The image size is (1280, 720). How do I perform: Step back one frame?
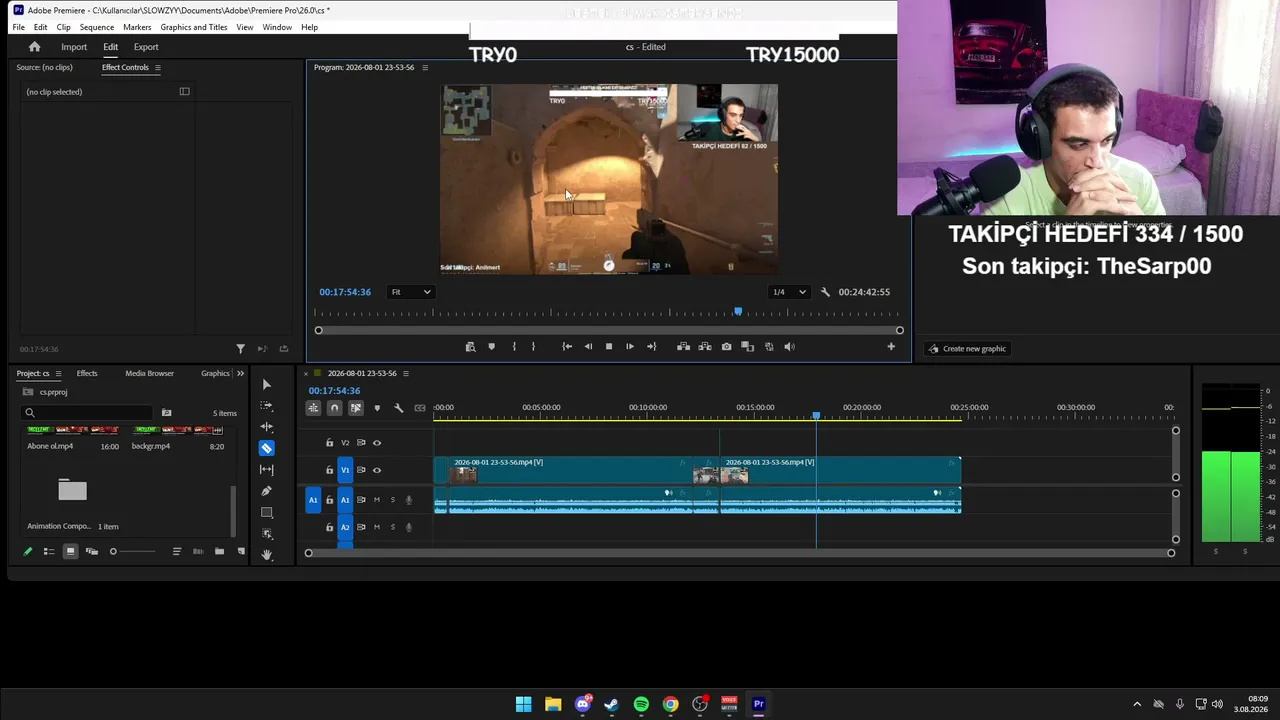click(x=588, y=347)
